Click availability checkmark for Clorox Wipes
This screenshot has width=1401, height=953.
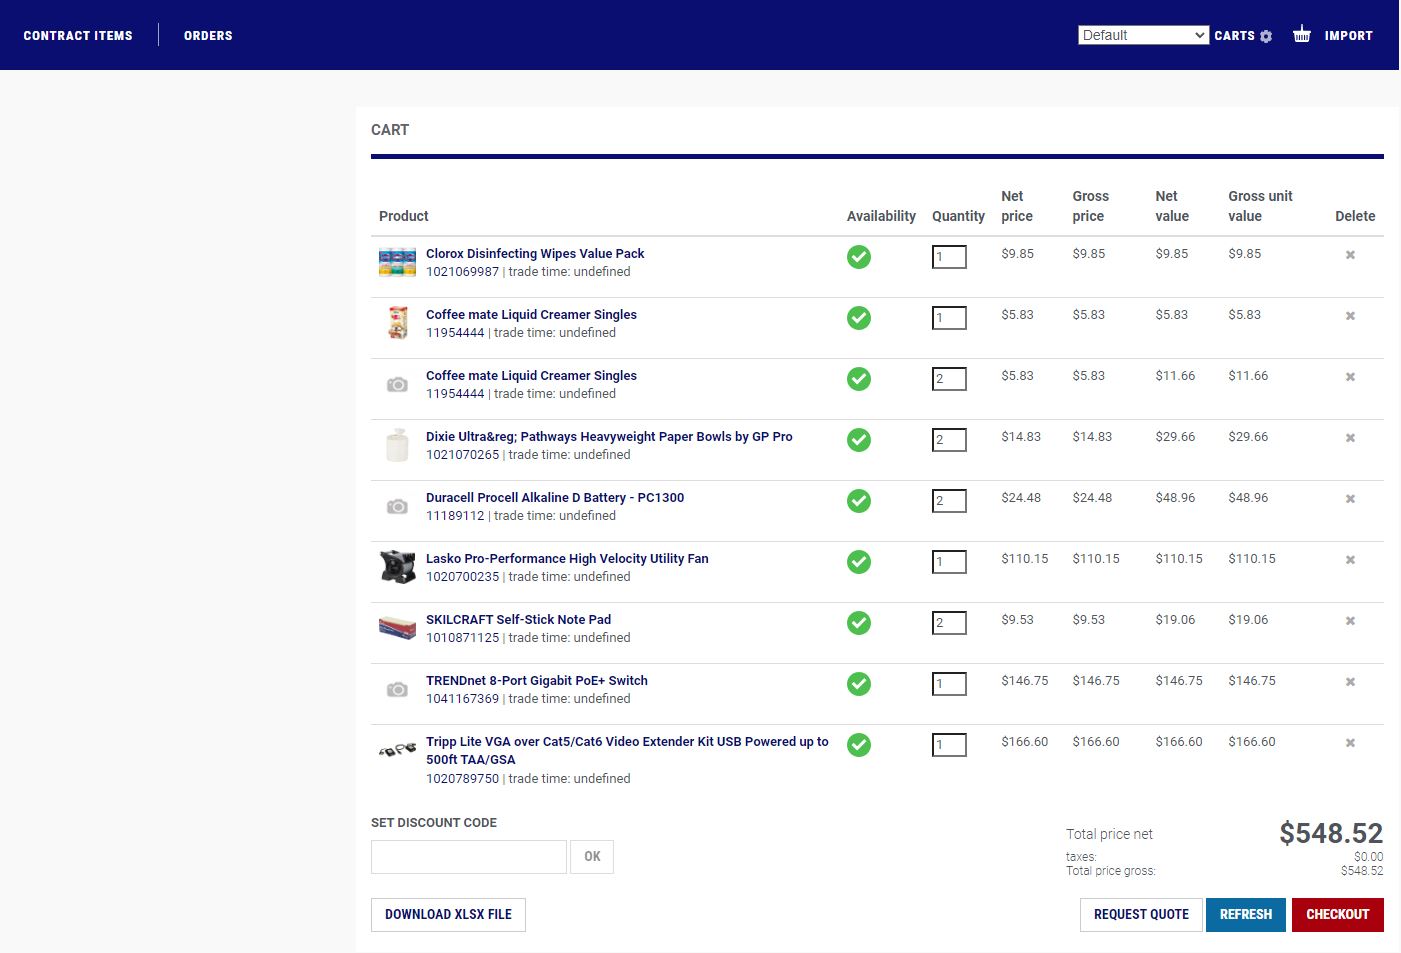pos(859,257)
